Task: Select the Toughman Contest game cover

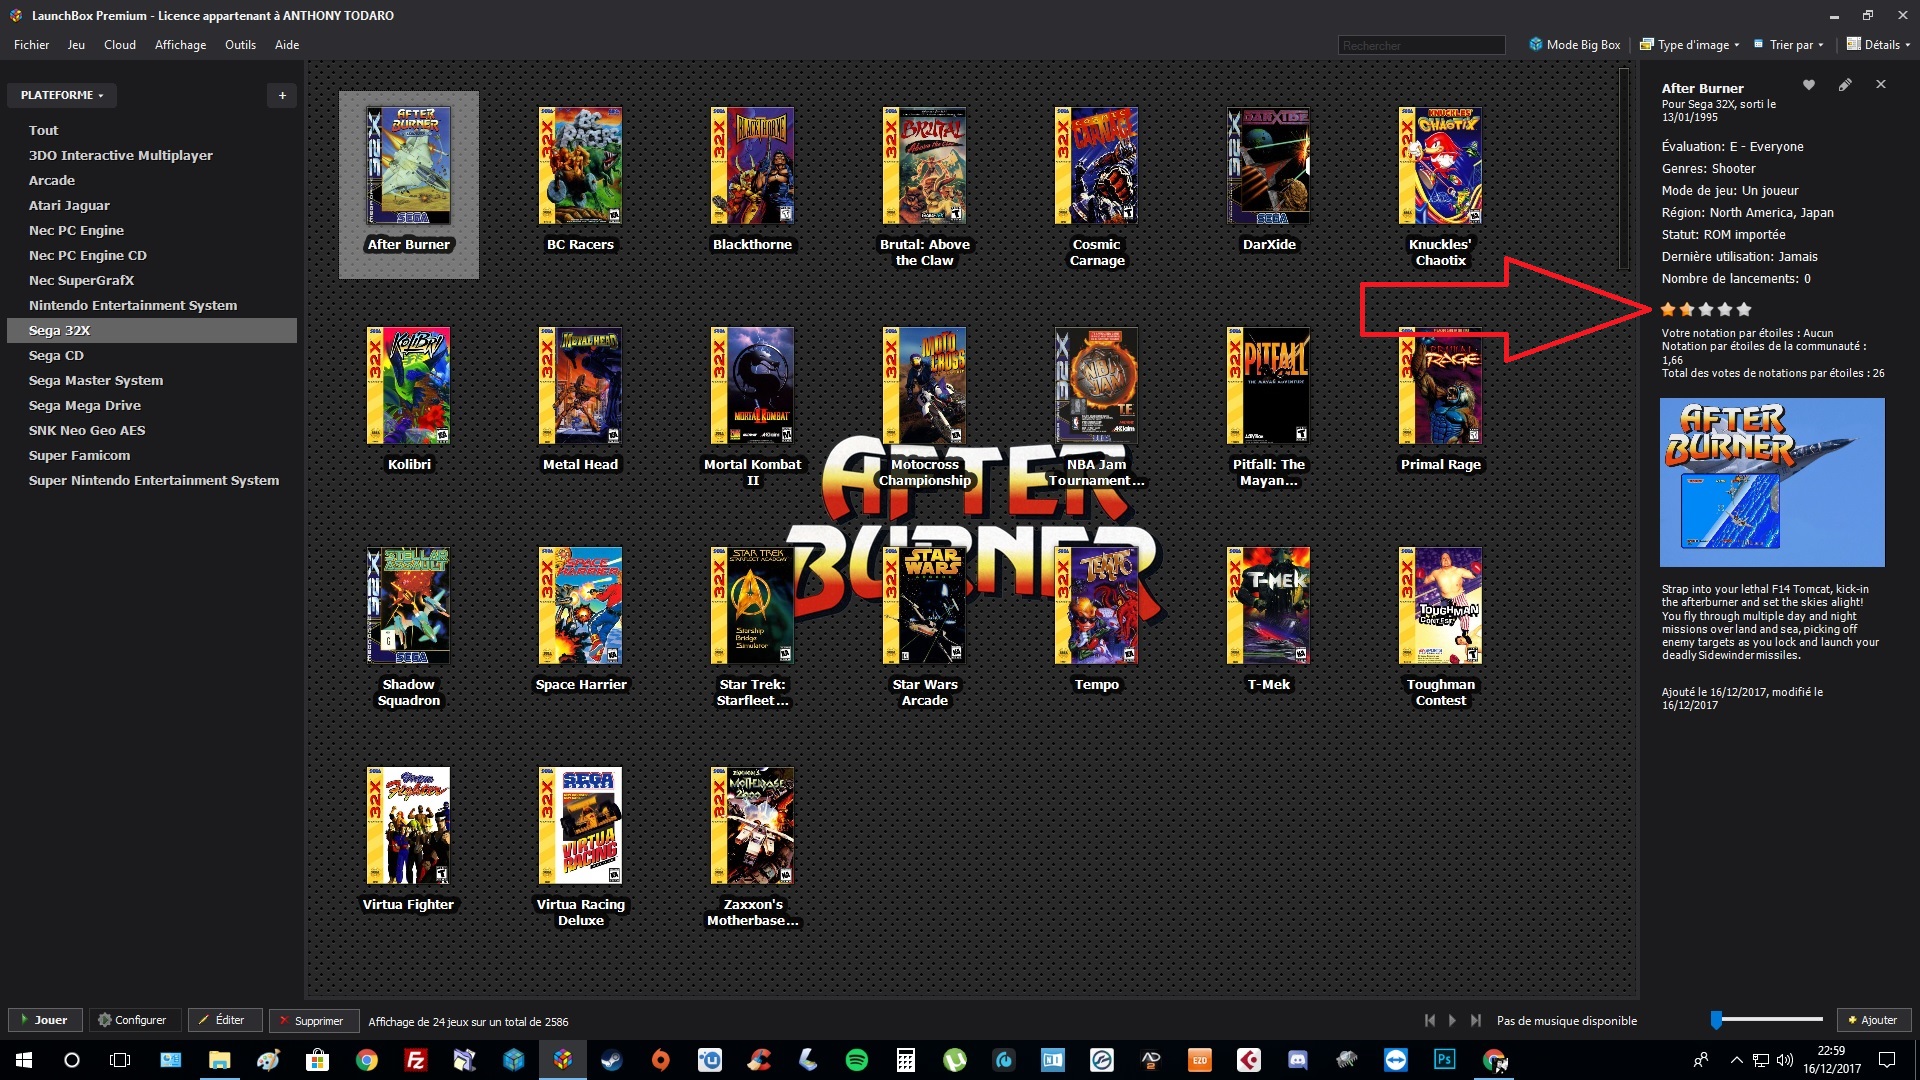Action: pos(1440,605)
